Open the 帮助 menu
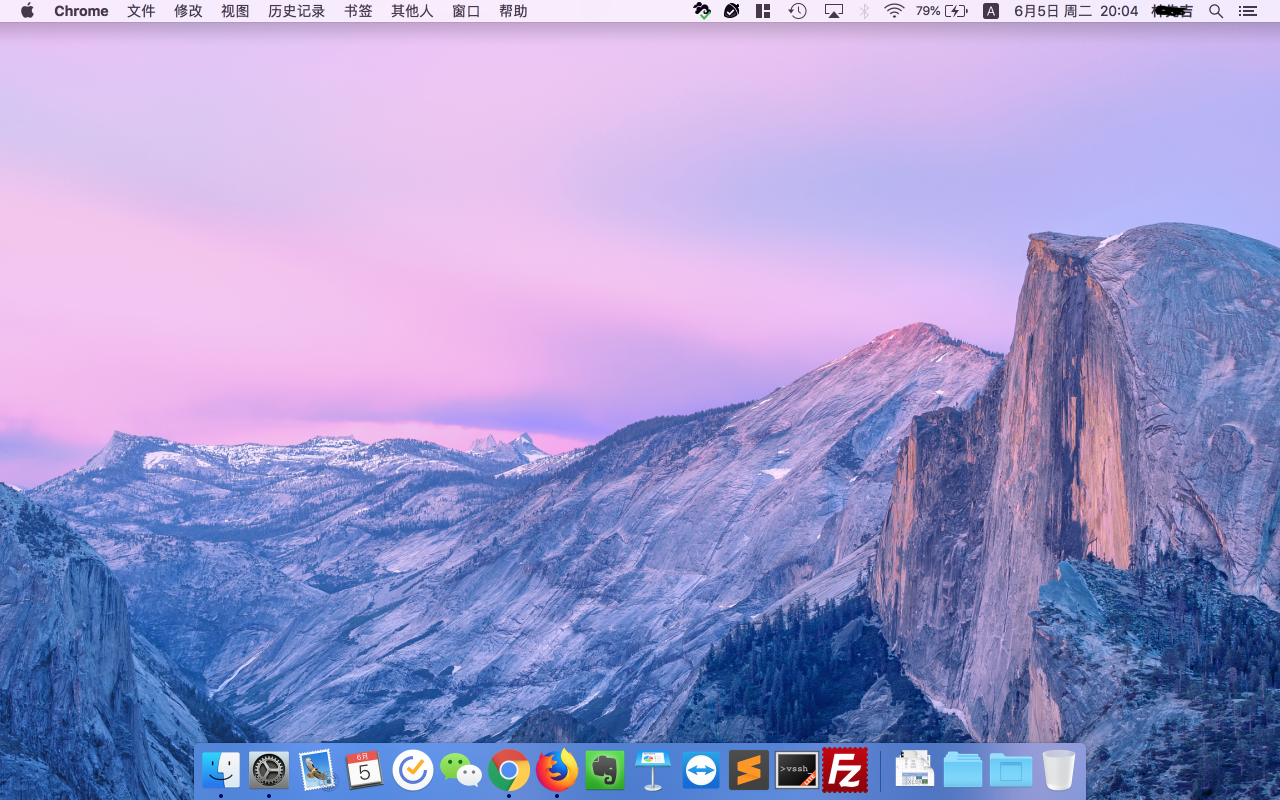 [513, 11]
